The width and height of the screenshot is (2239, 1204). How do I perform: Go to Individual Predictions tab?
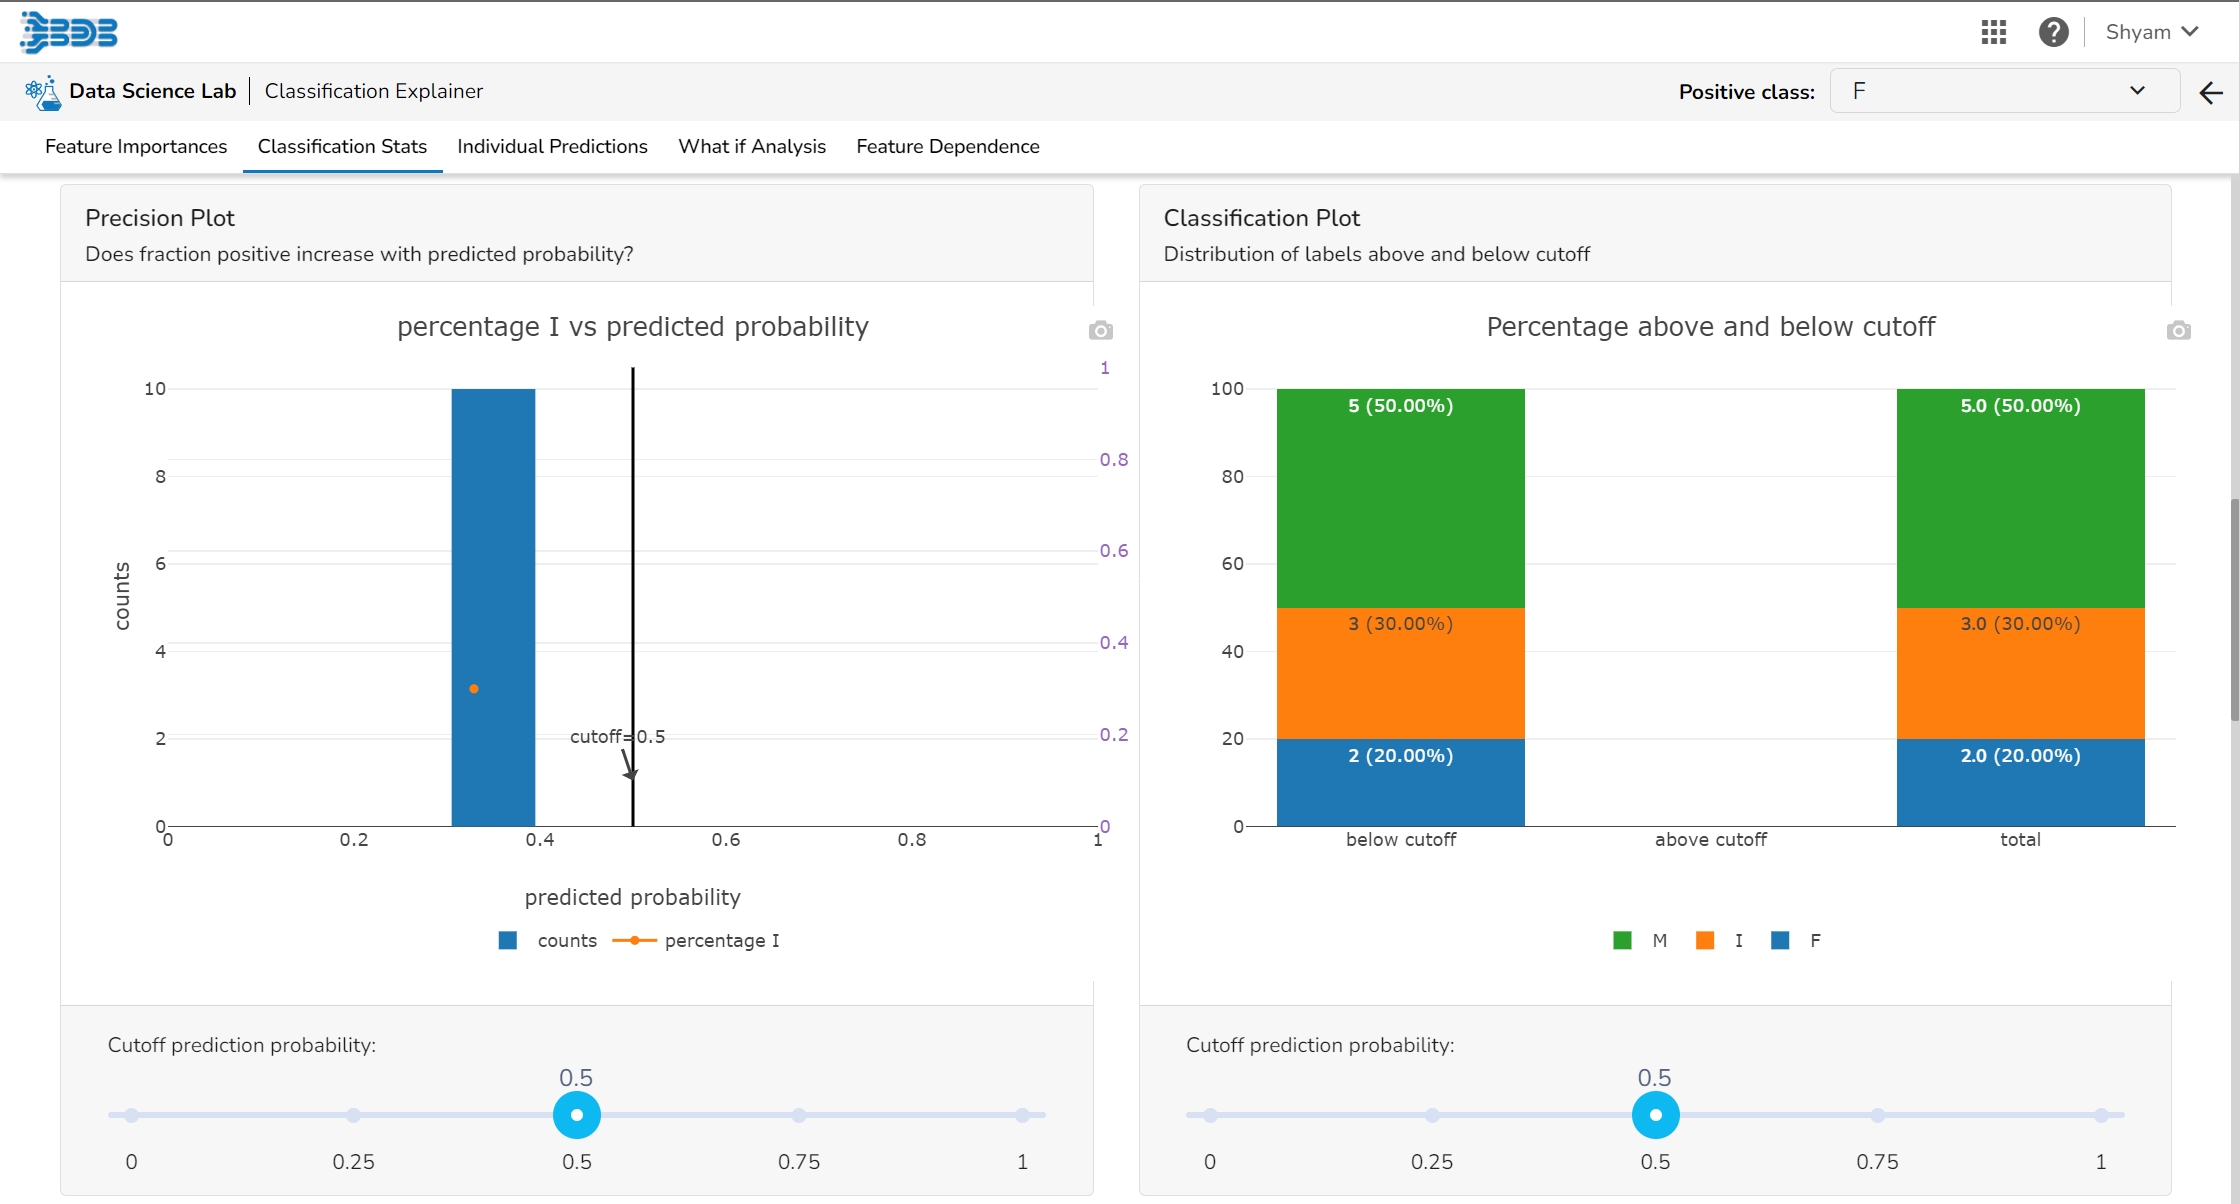pyautogui.click(x=552, y=146)
